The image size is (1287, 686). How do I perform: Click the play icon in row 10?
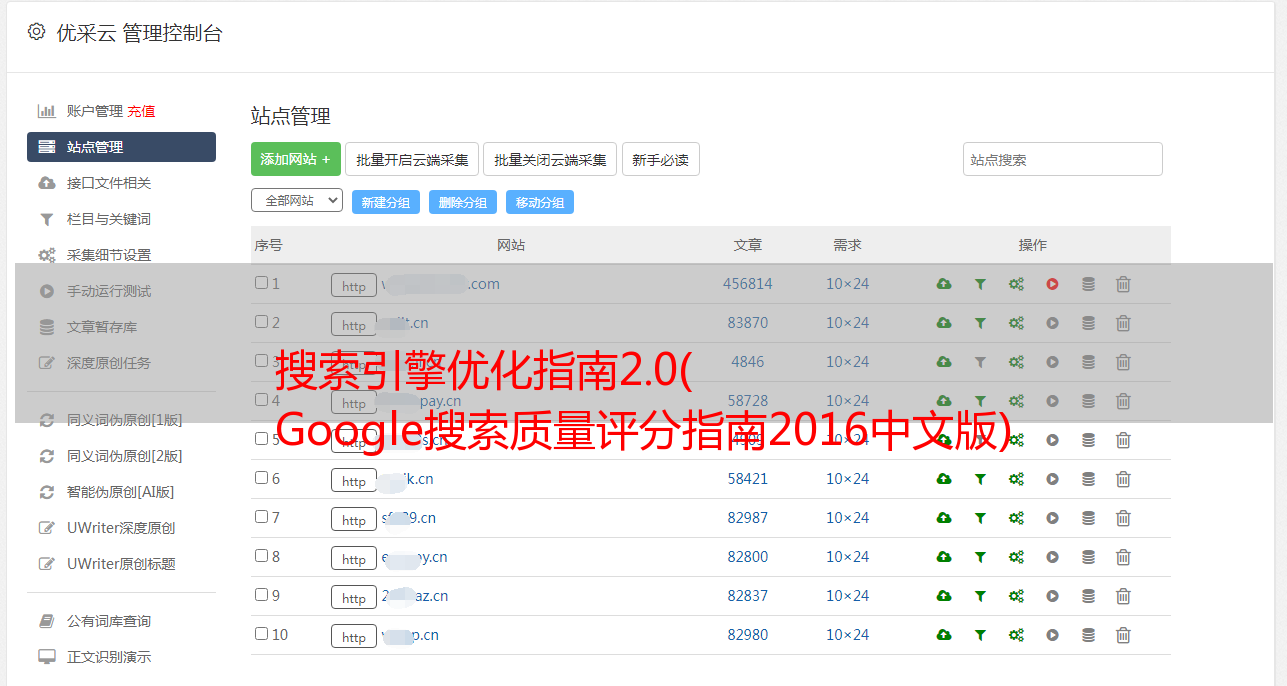pyautogui.click(x=1052, y=635)
